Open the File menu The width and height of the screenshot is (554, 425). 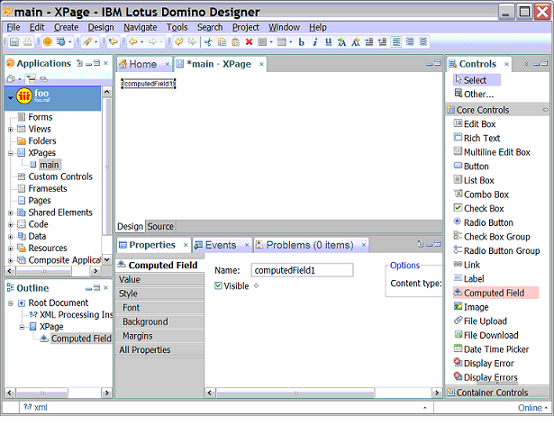click(13, 27)
